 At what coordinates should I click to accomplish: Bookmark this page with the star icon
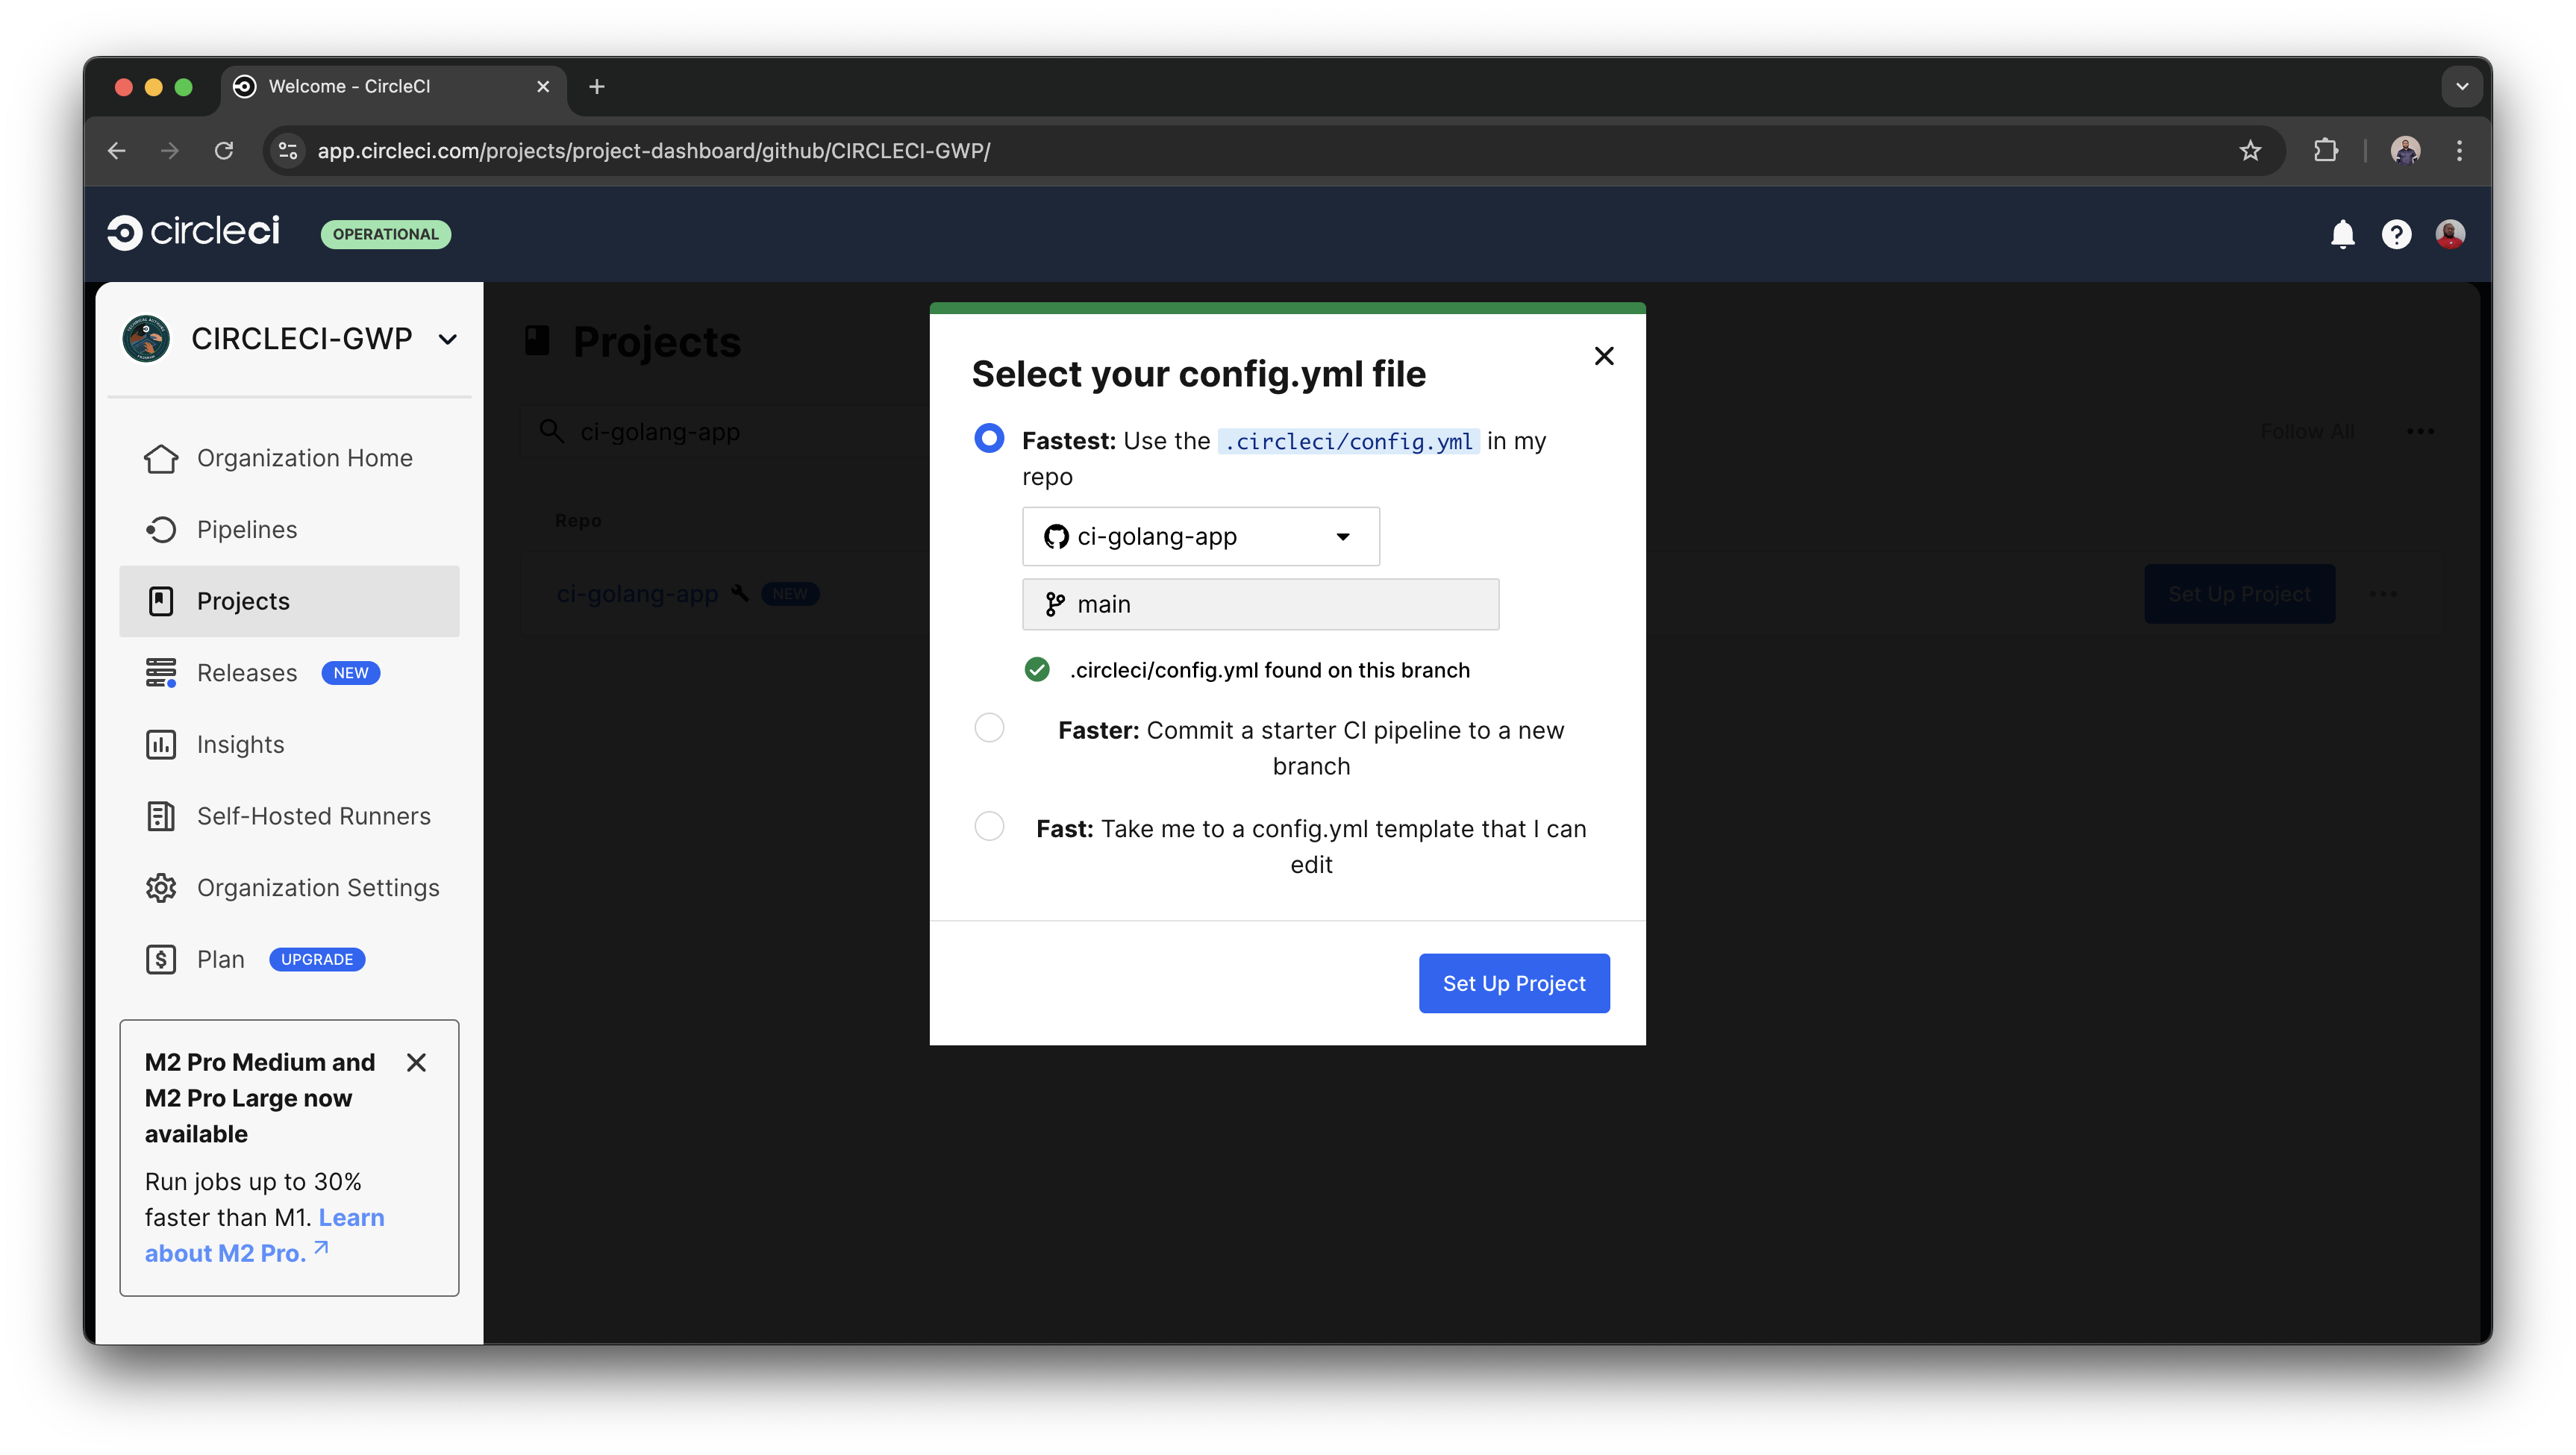(2249, 150)
